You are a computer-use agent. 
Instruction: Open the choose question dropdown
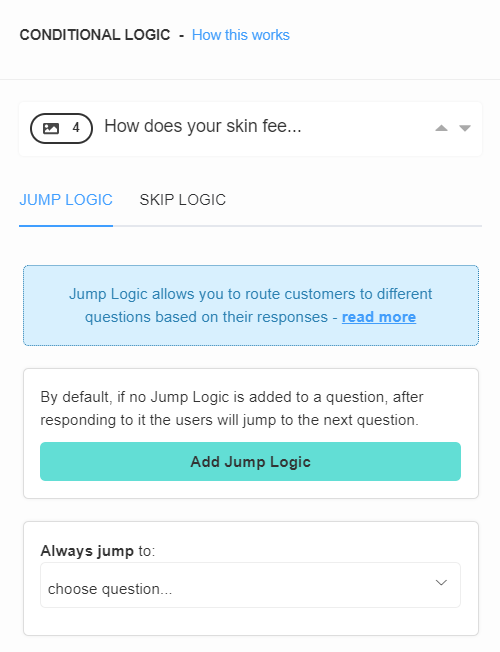pyautogui.click(x=250, y=585)
